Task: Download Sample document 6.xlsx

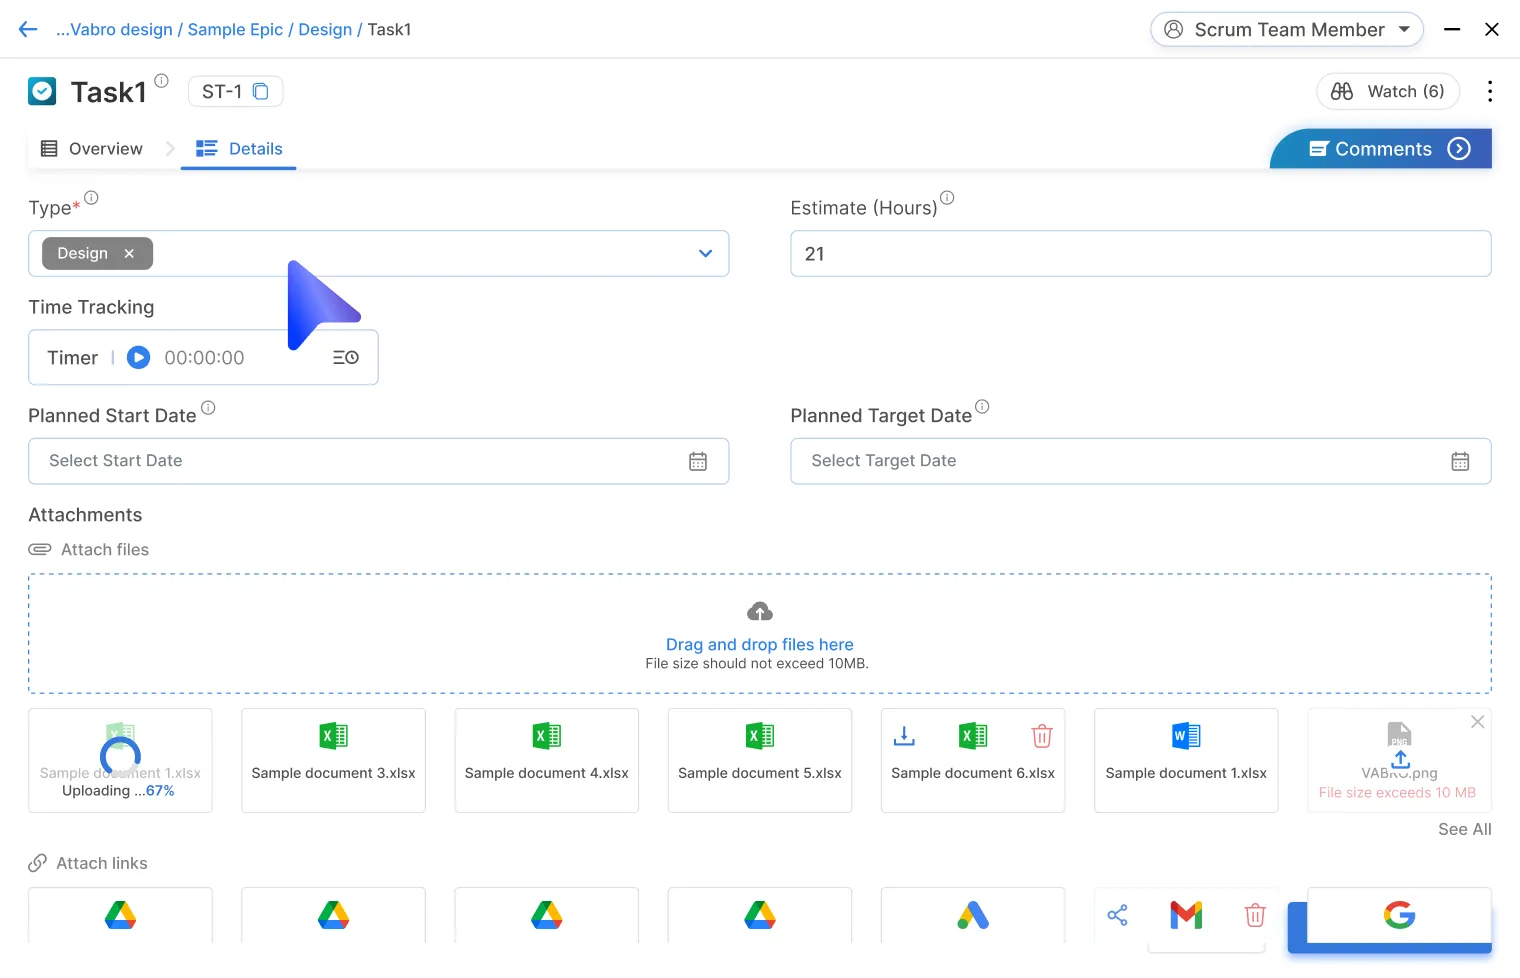Action: click(904, 737)
